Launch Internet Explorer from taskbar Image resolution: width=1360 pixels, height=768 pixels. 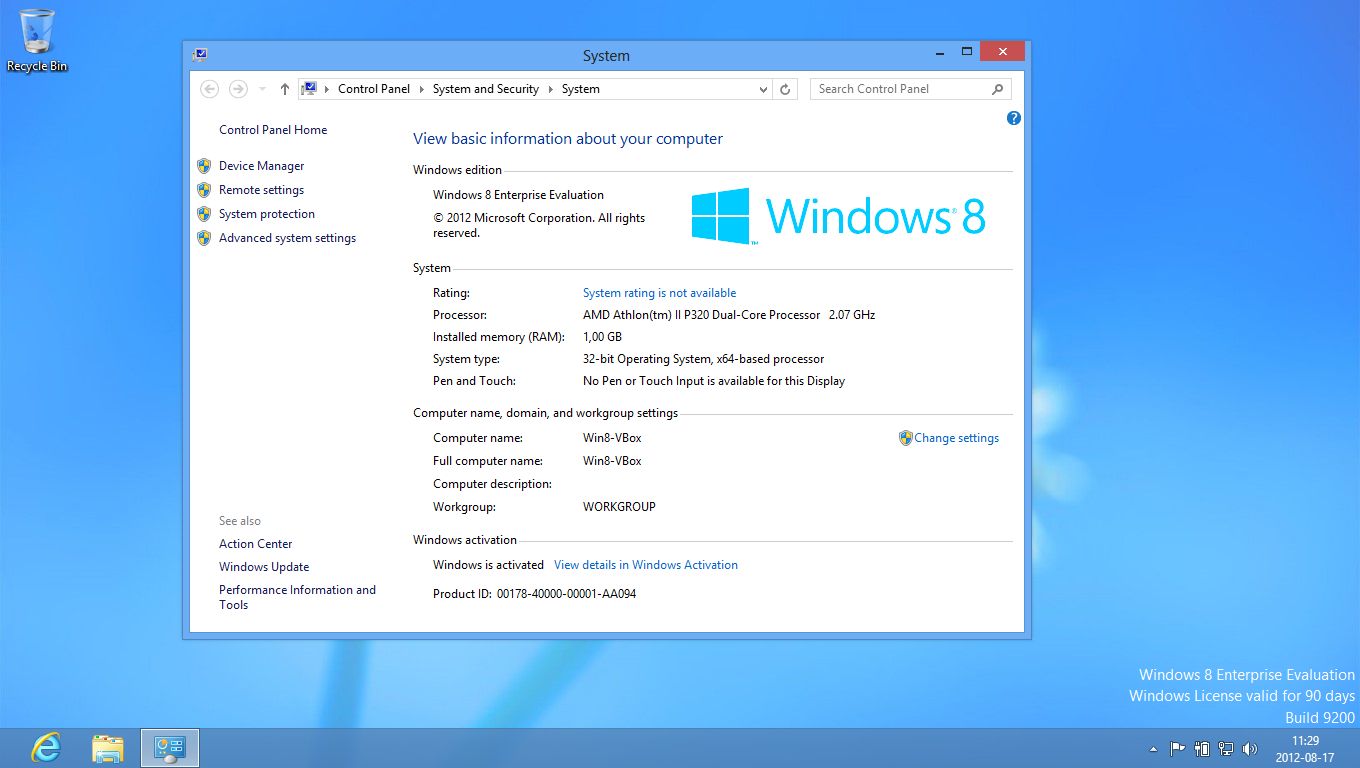coord(46,747)
